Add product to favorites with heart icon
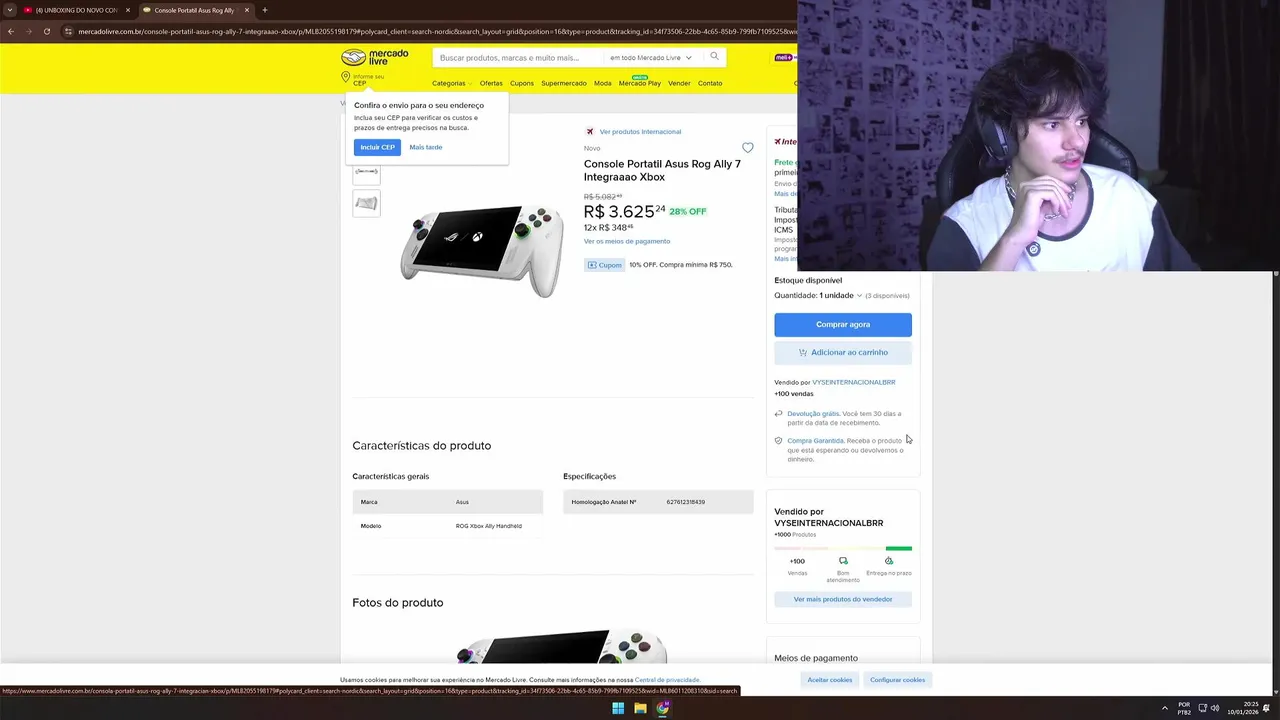The width and height of the screenshot is (1280, 720). click(747, 148)
